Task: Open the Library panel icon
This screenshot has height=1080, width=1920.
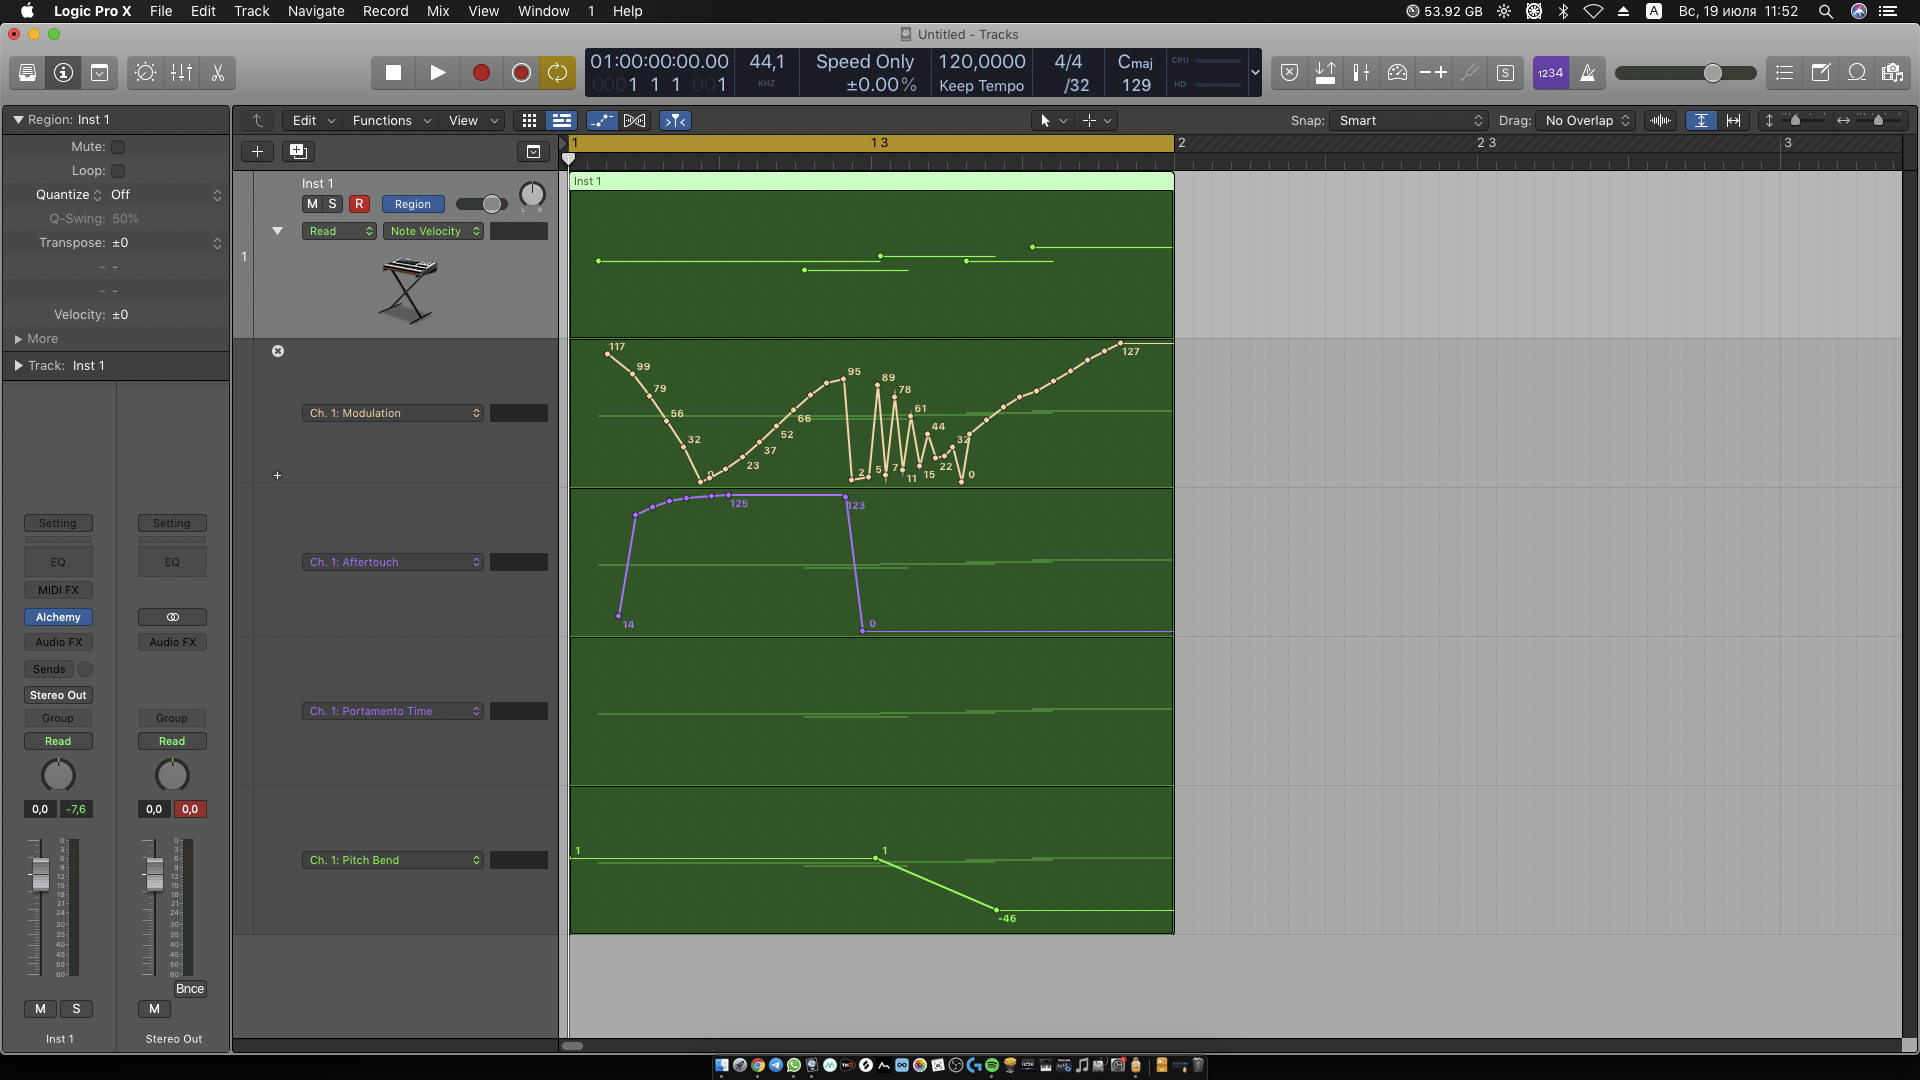Action: click(x=27, y=73)
